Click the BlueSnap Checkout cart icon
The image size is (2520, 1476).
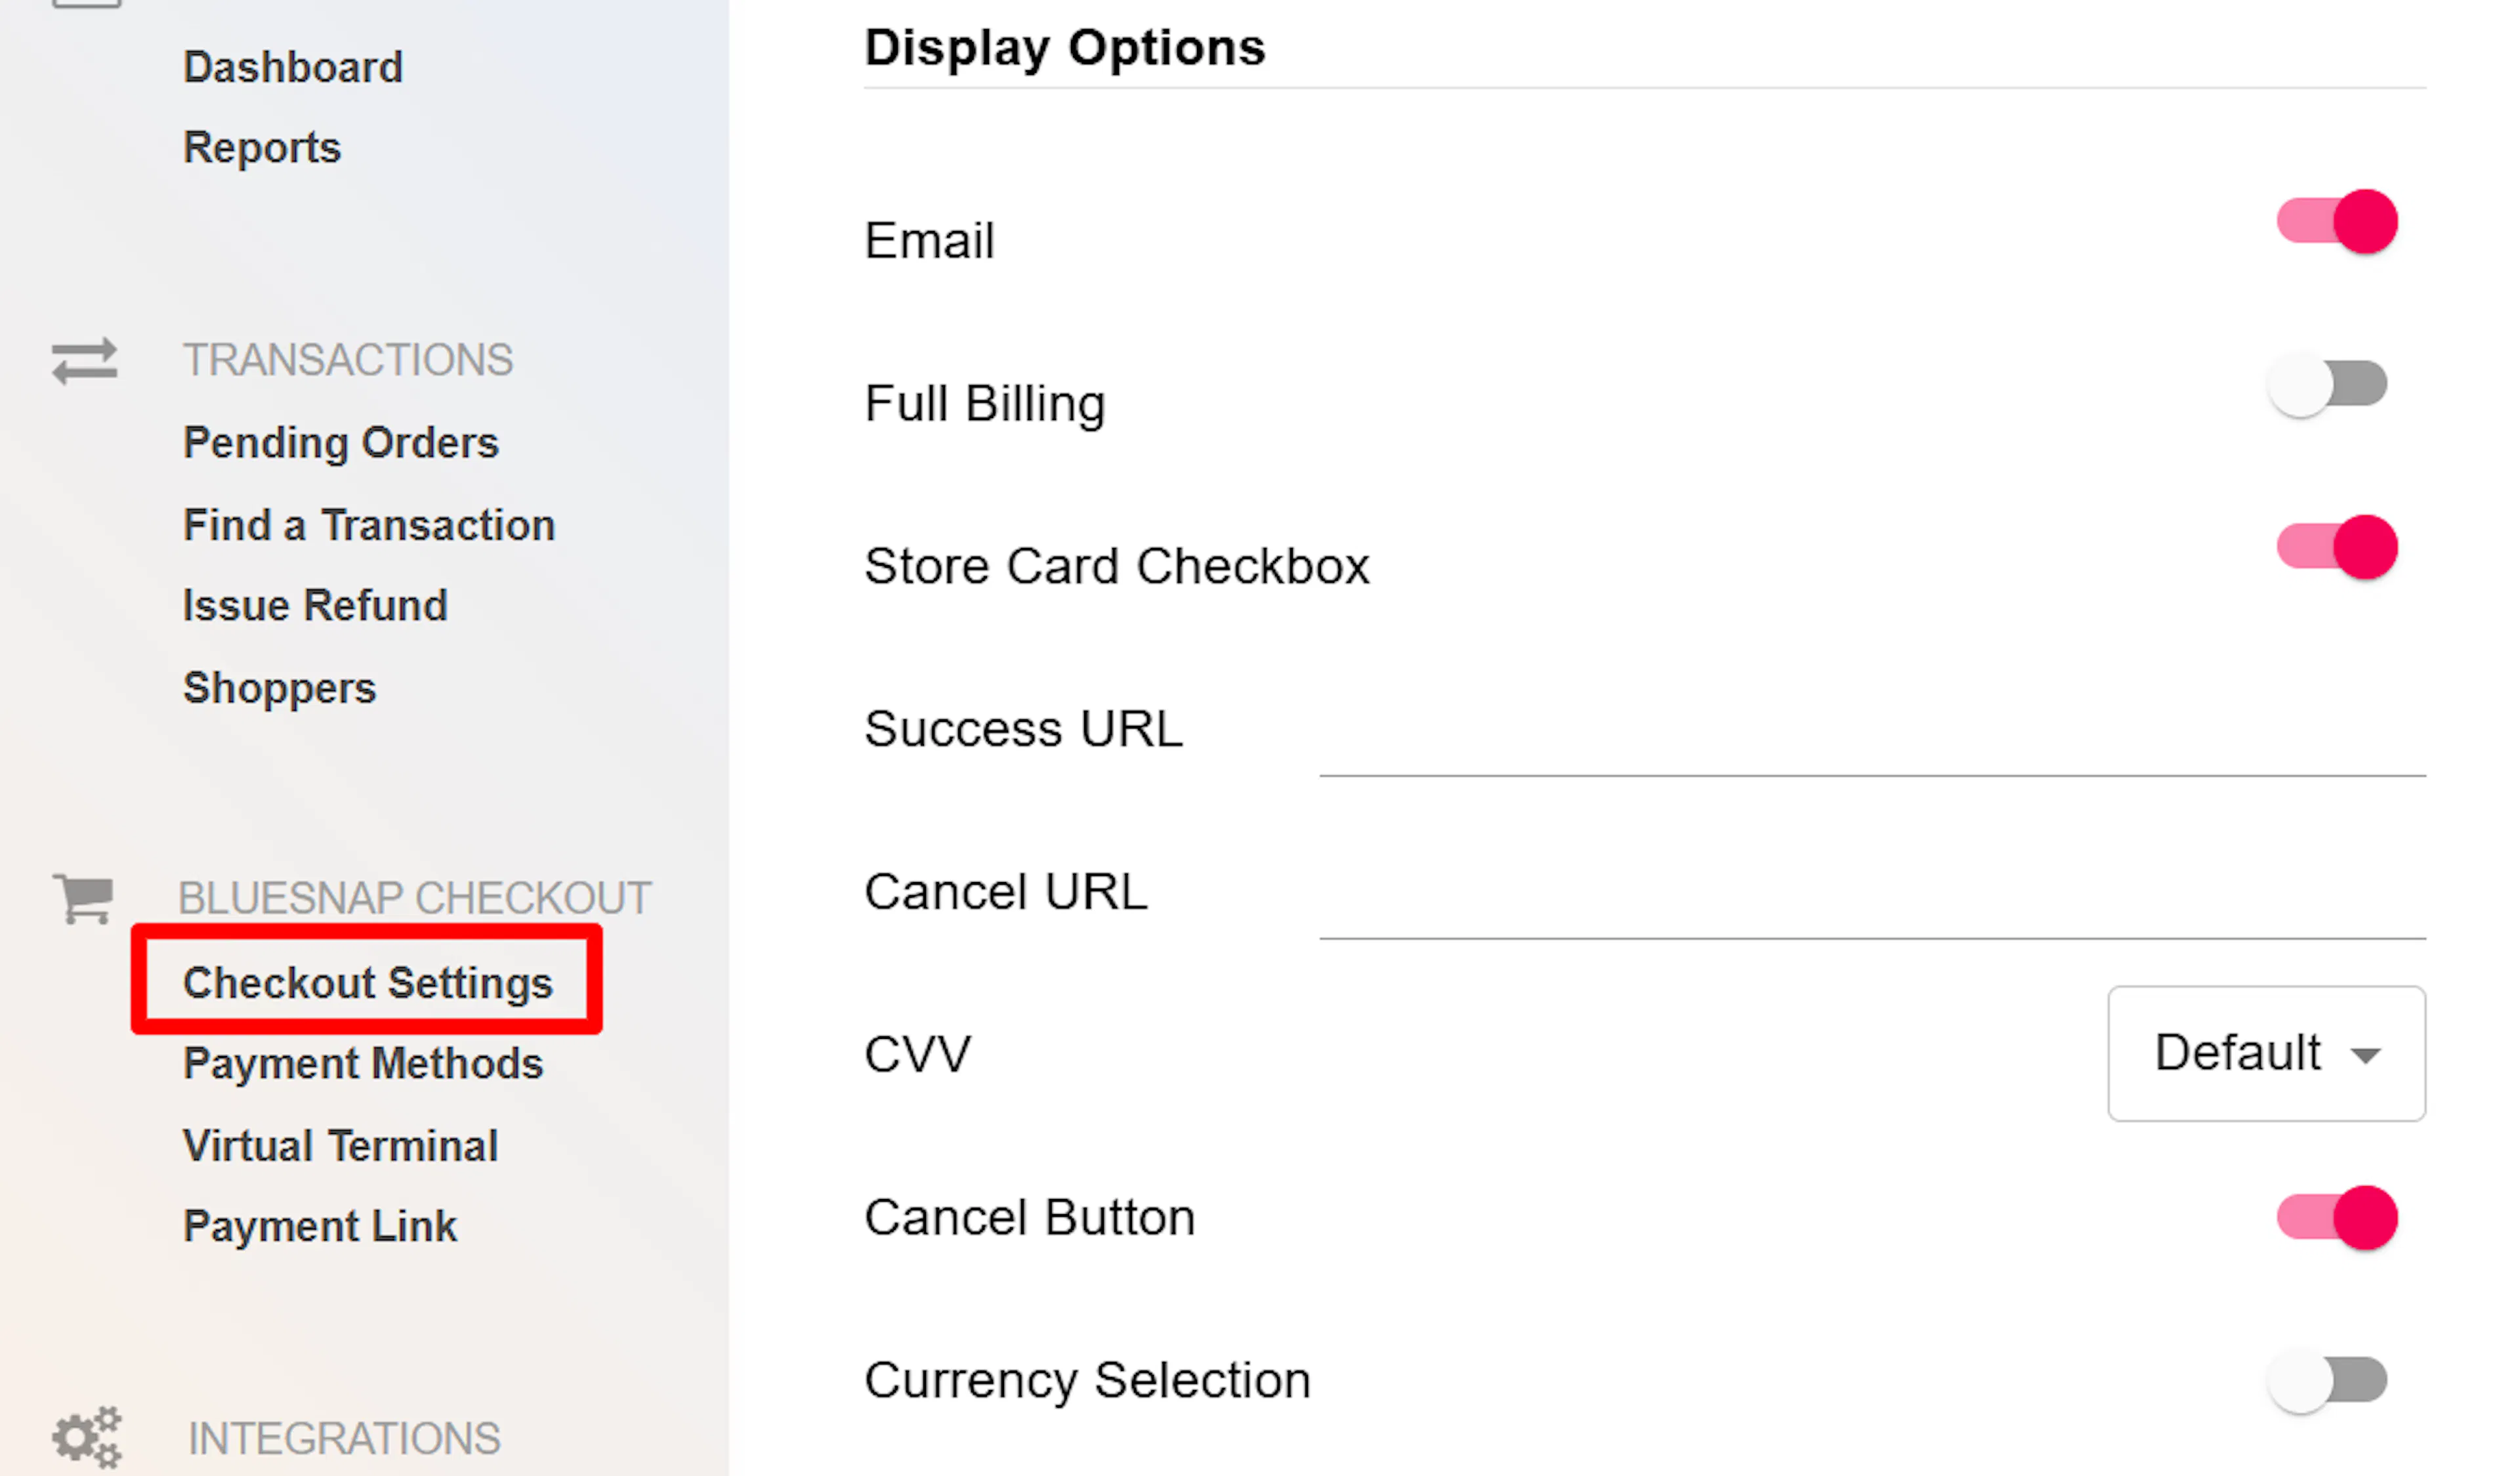tap(83, 899)
